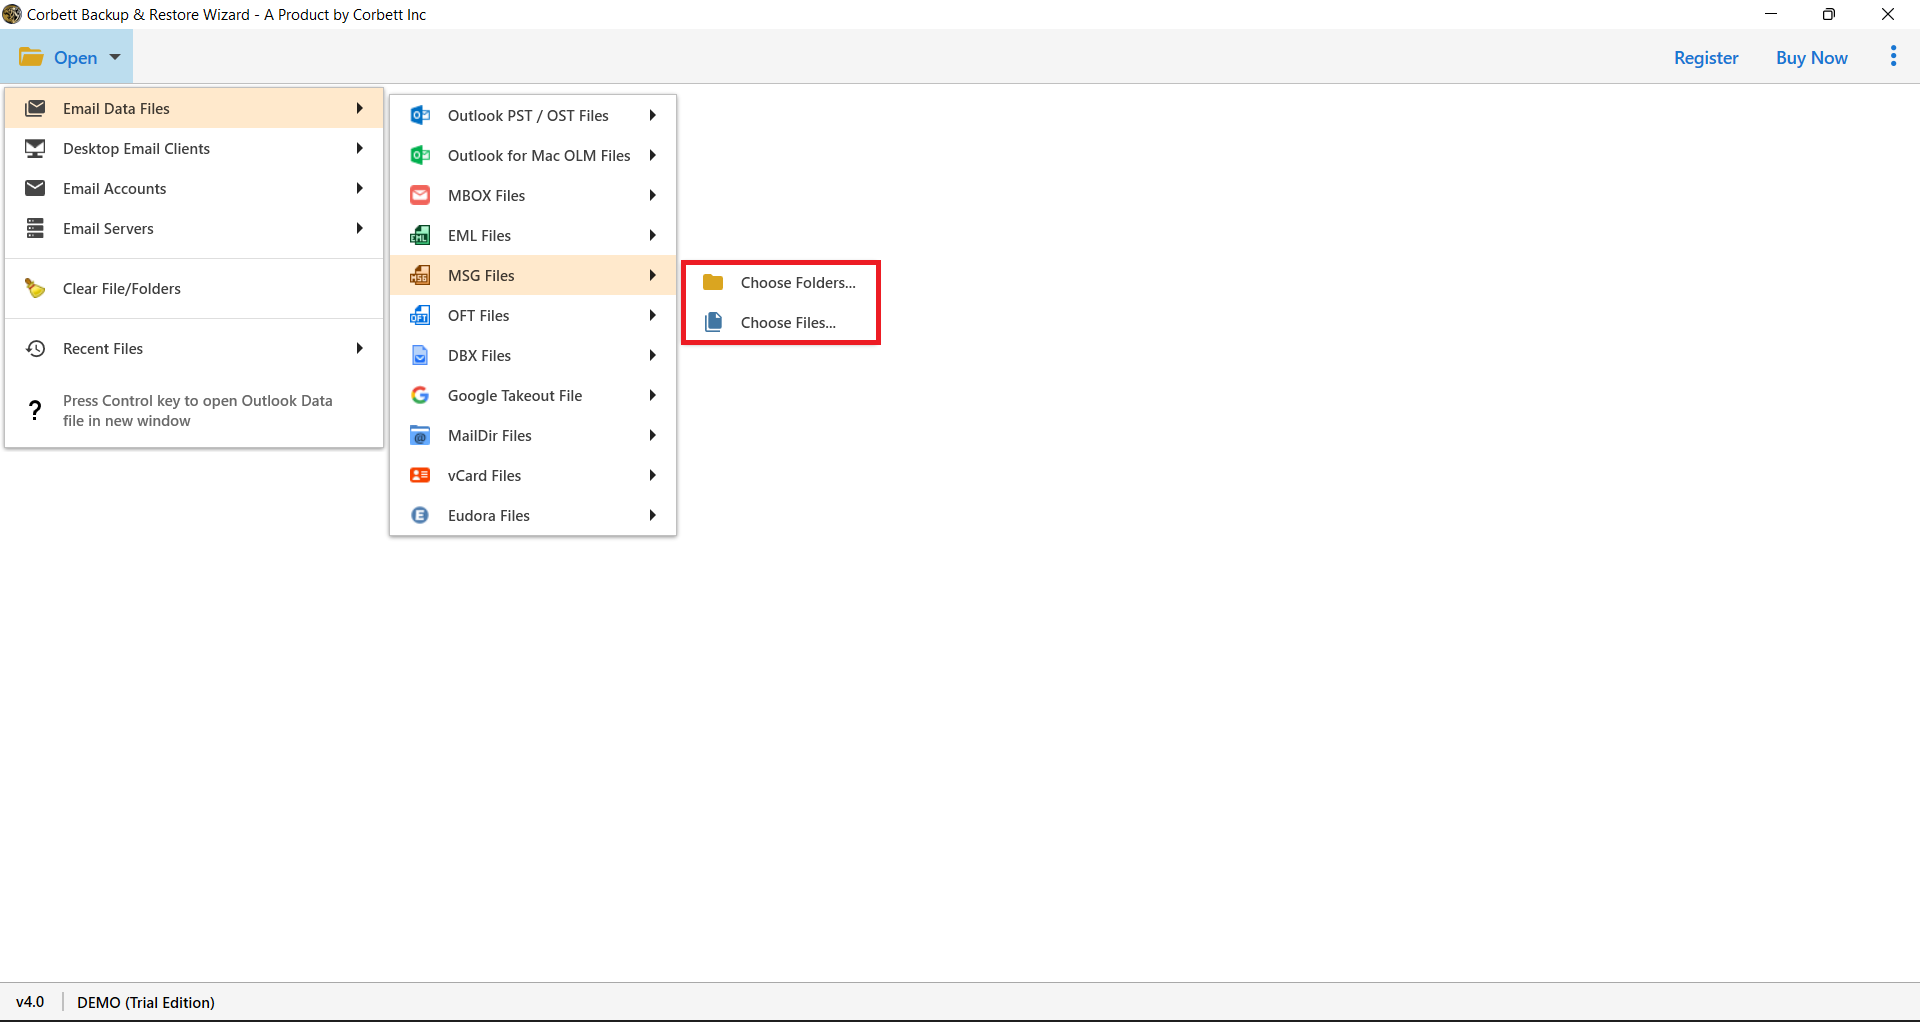Click the question mark help icon
This screenshot has width=1920, height=1022.
35,410
